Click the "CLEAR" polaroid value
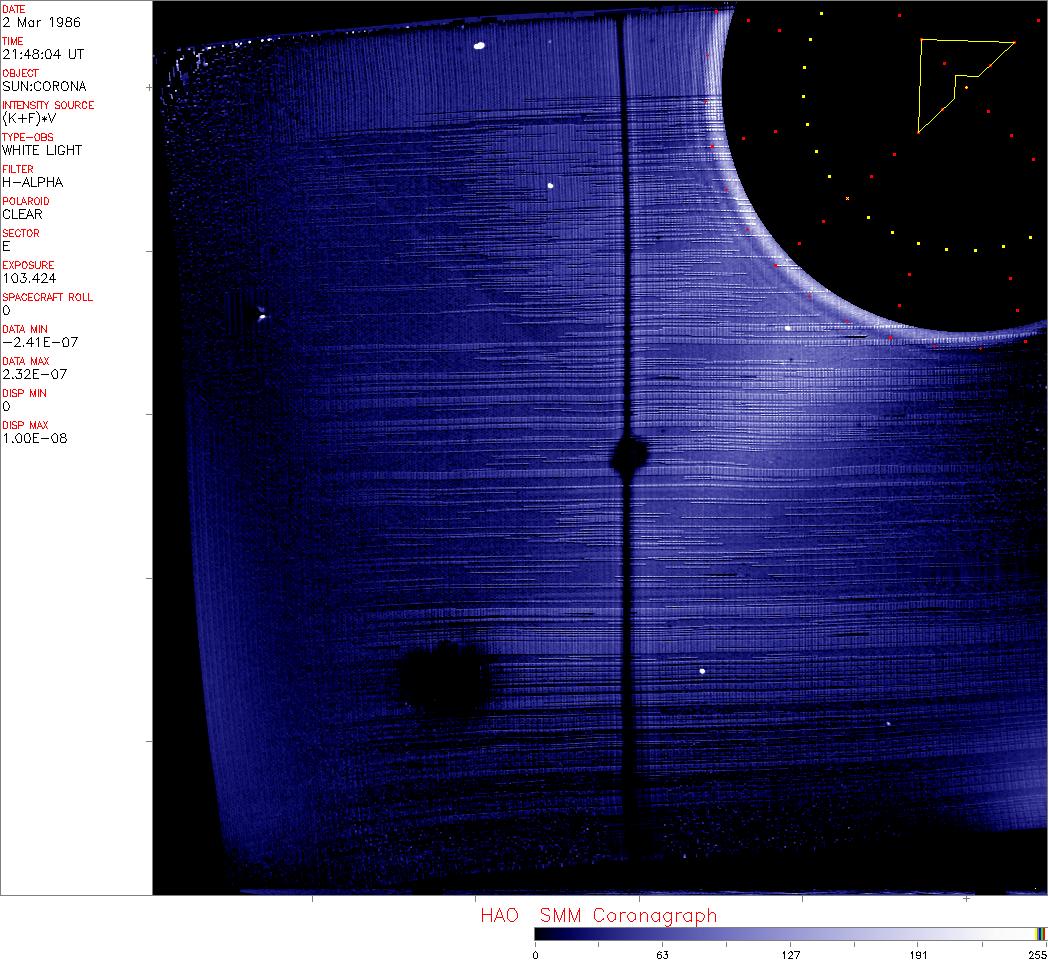Screen dimensions: 1048x960 [22, 214]
